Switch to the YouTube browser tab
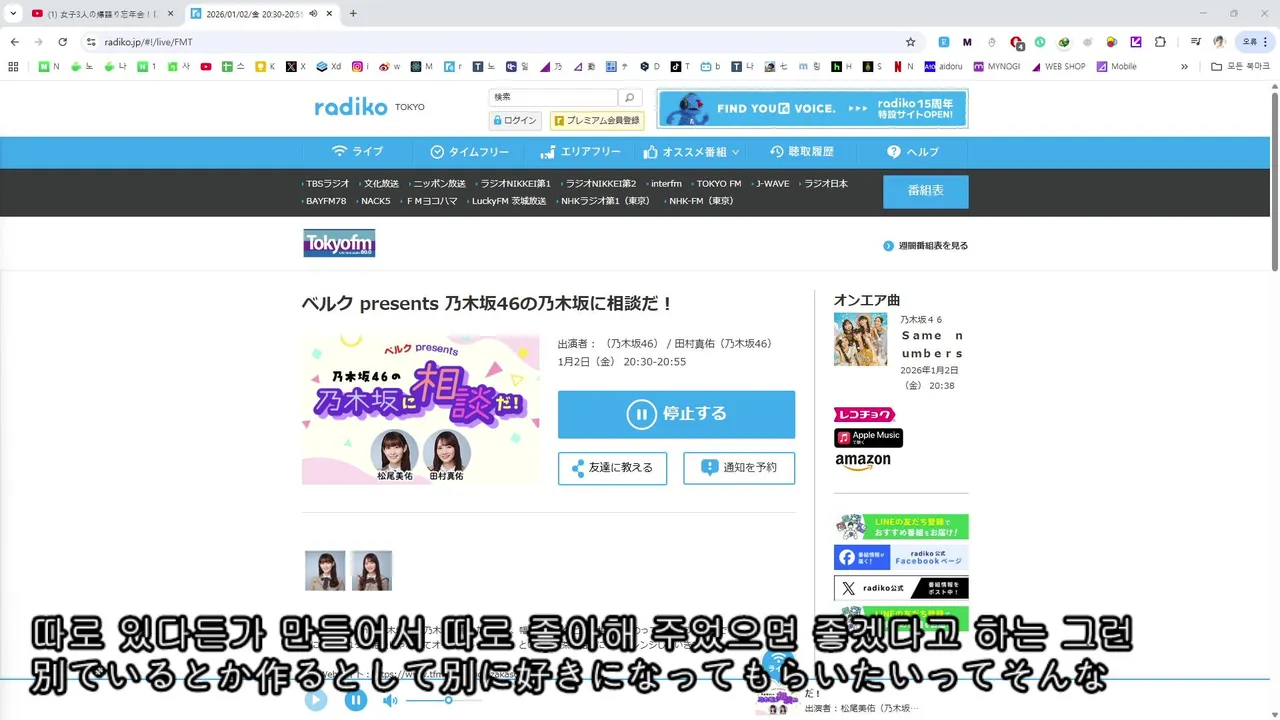Viewport: 1280px width, 720px height. [103, 14]
